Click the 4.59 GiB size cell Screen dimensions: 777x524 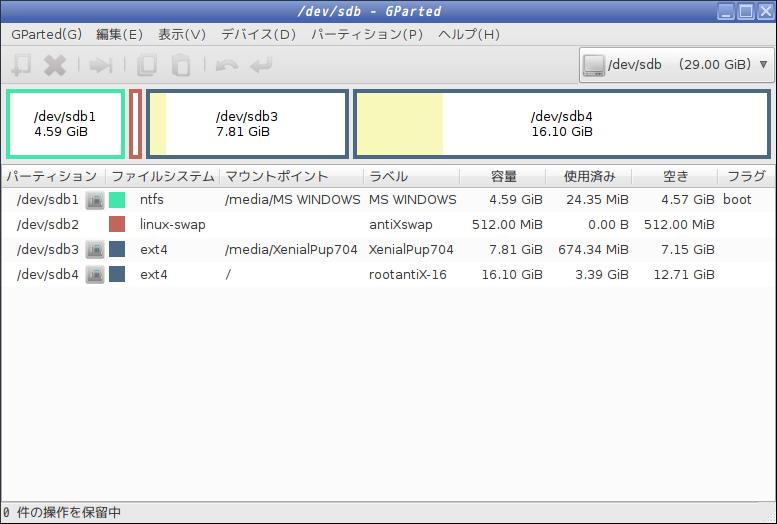pos(516,200)
